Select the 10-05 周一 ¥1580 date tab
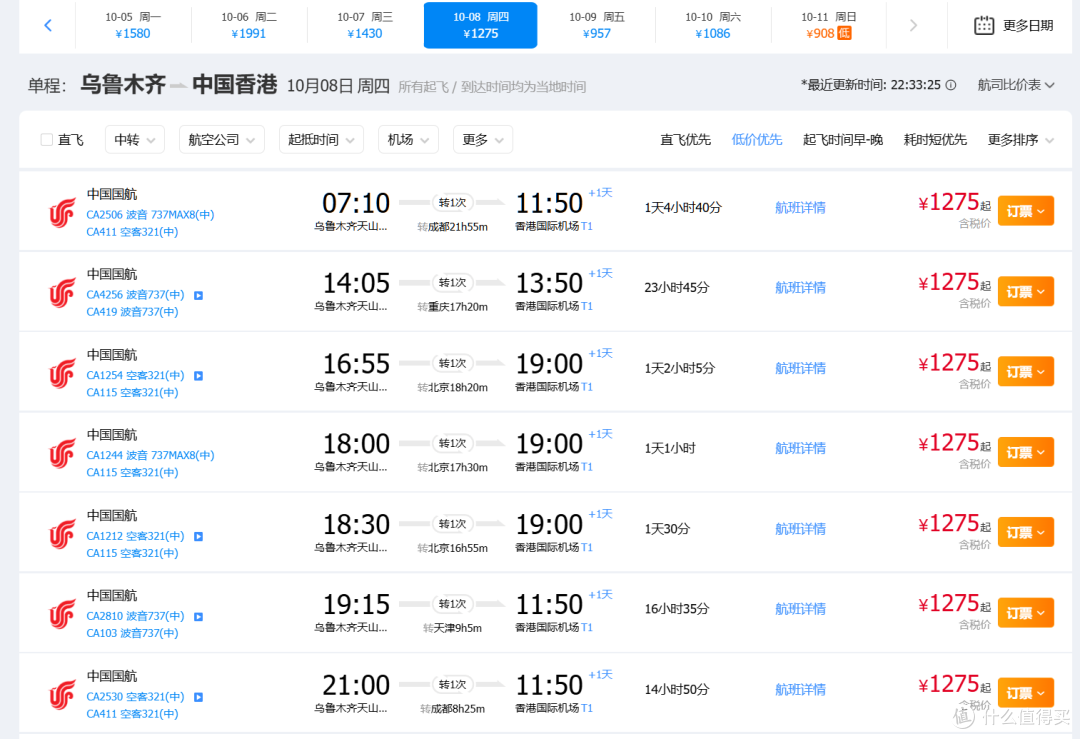 (133, 25)
